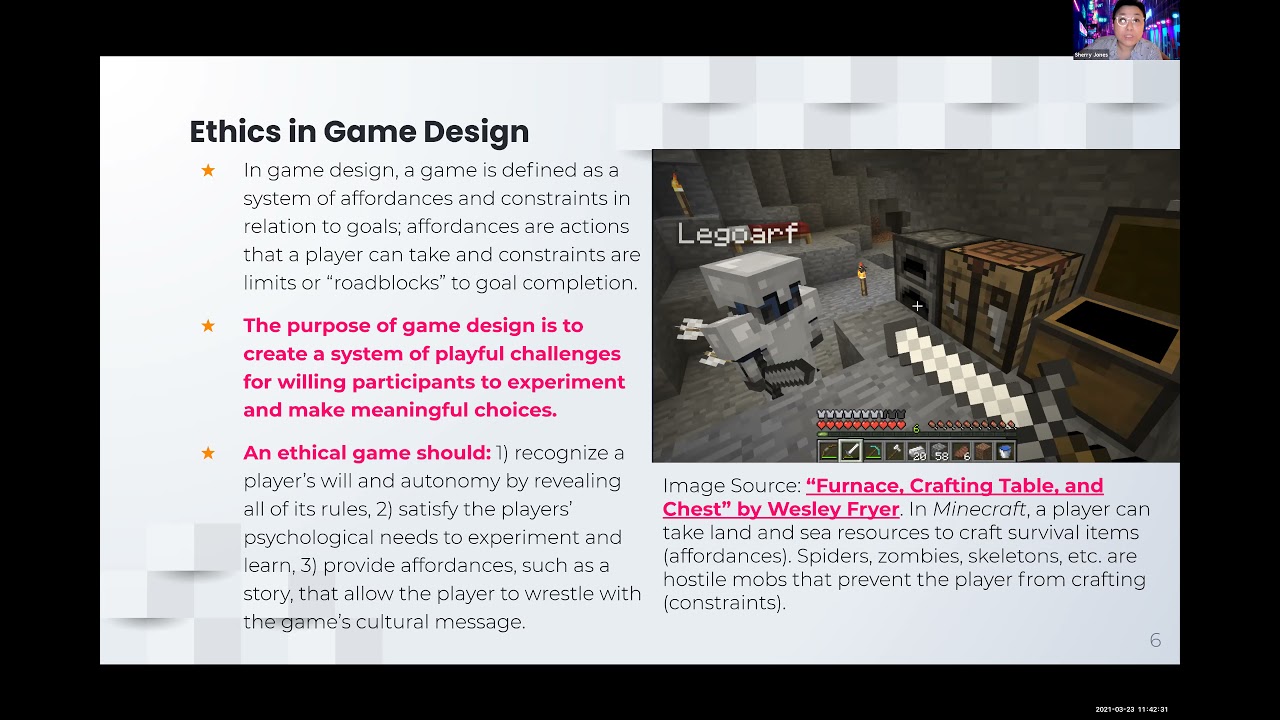1280x720 pixels.
Task: Select the bow in the Minecraft hotbar
Action: point(829,451)
